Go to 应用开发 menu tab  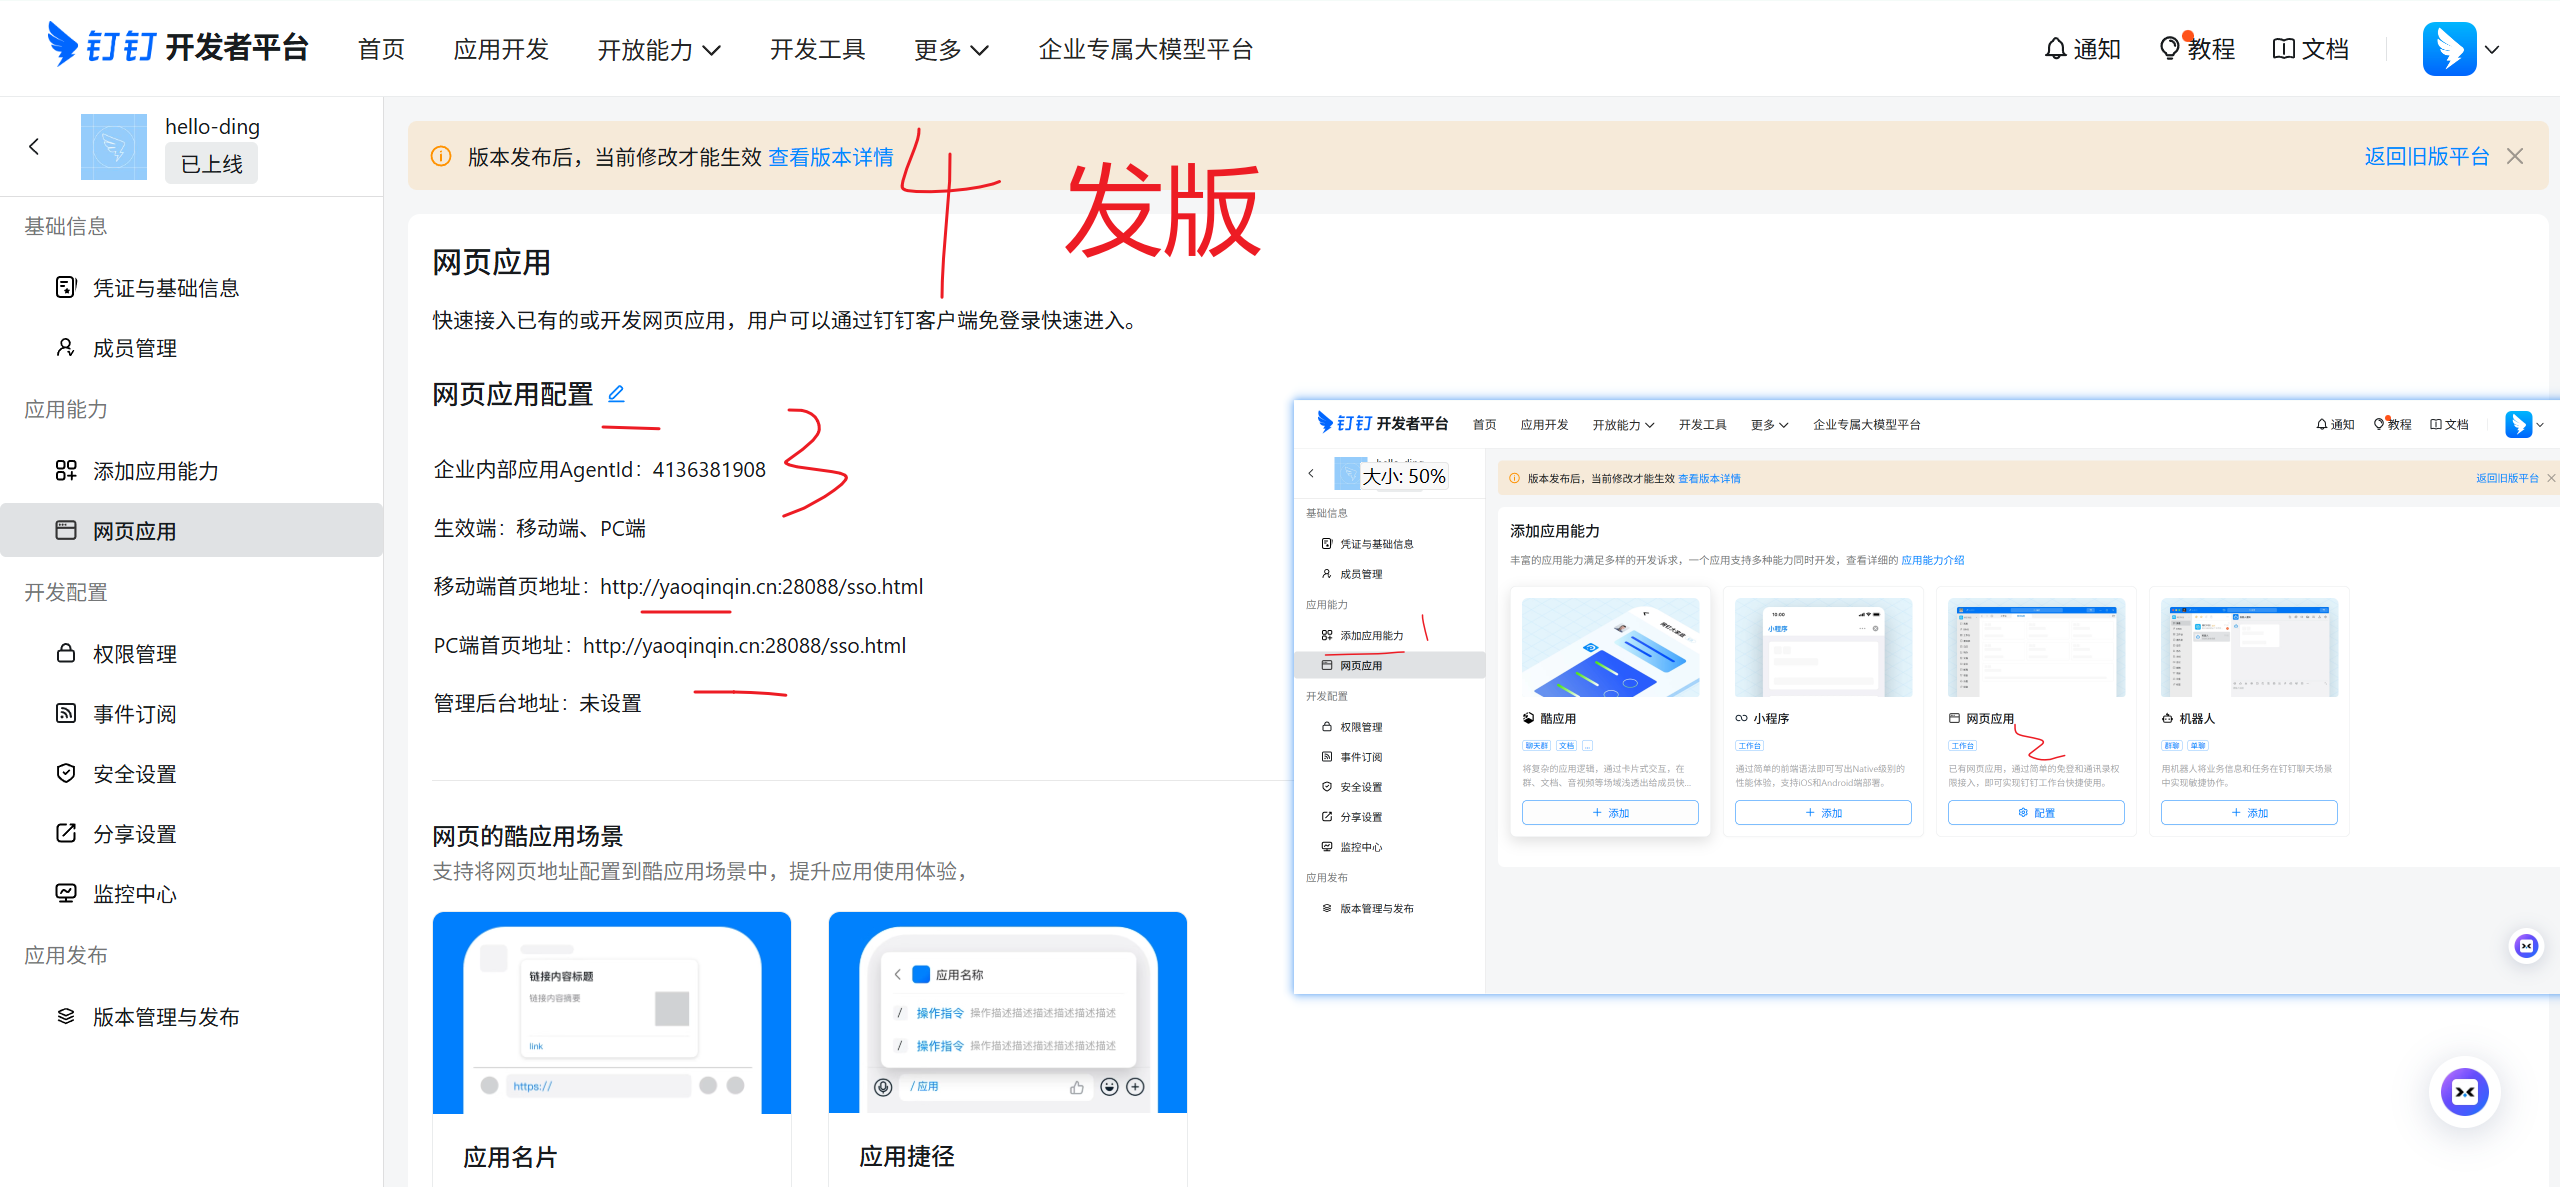coord(501,50)
